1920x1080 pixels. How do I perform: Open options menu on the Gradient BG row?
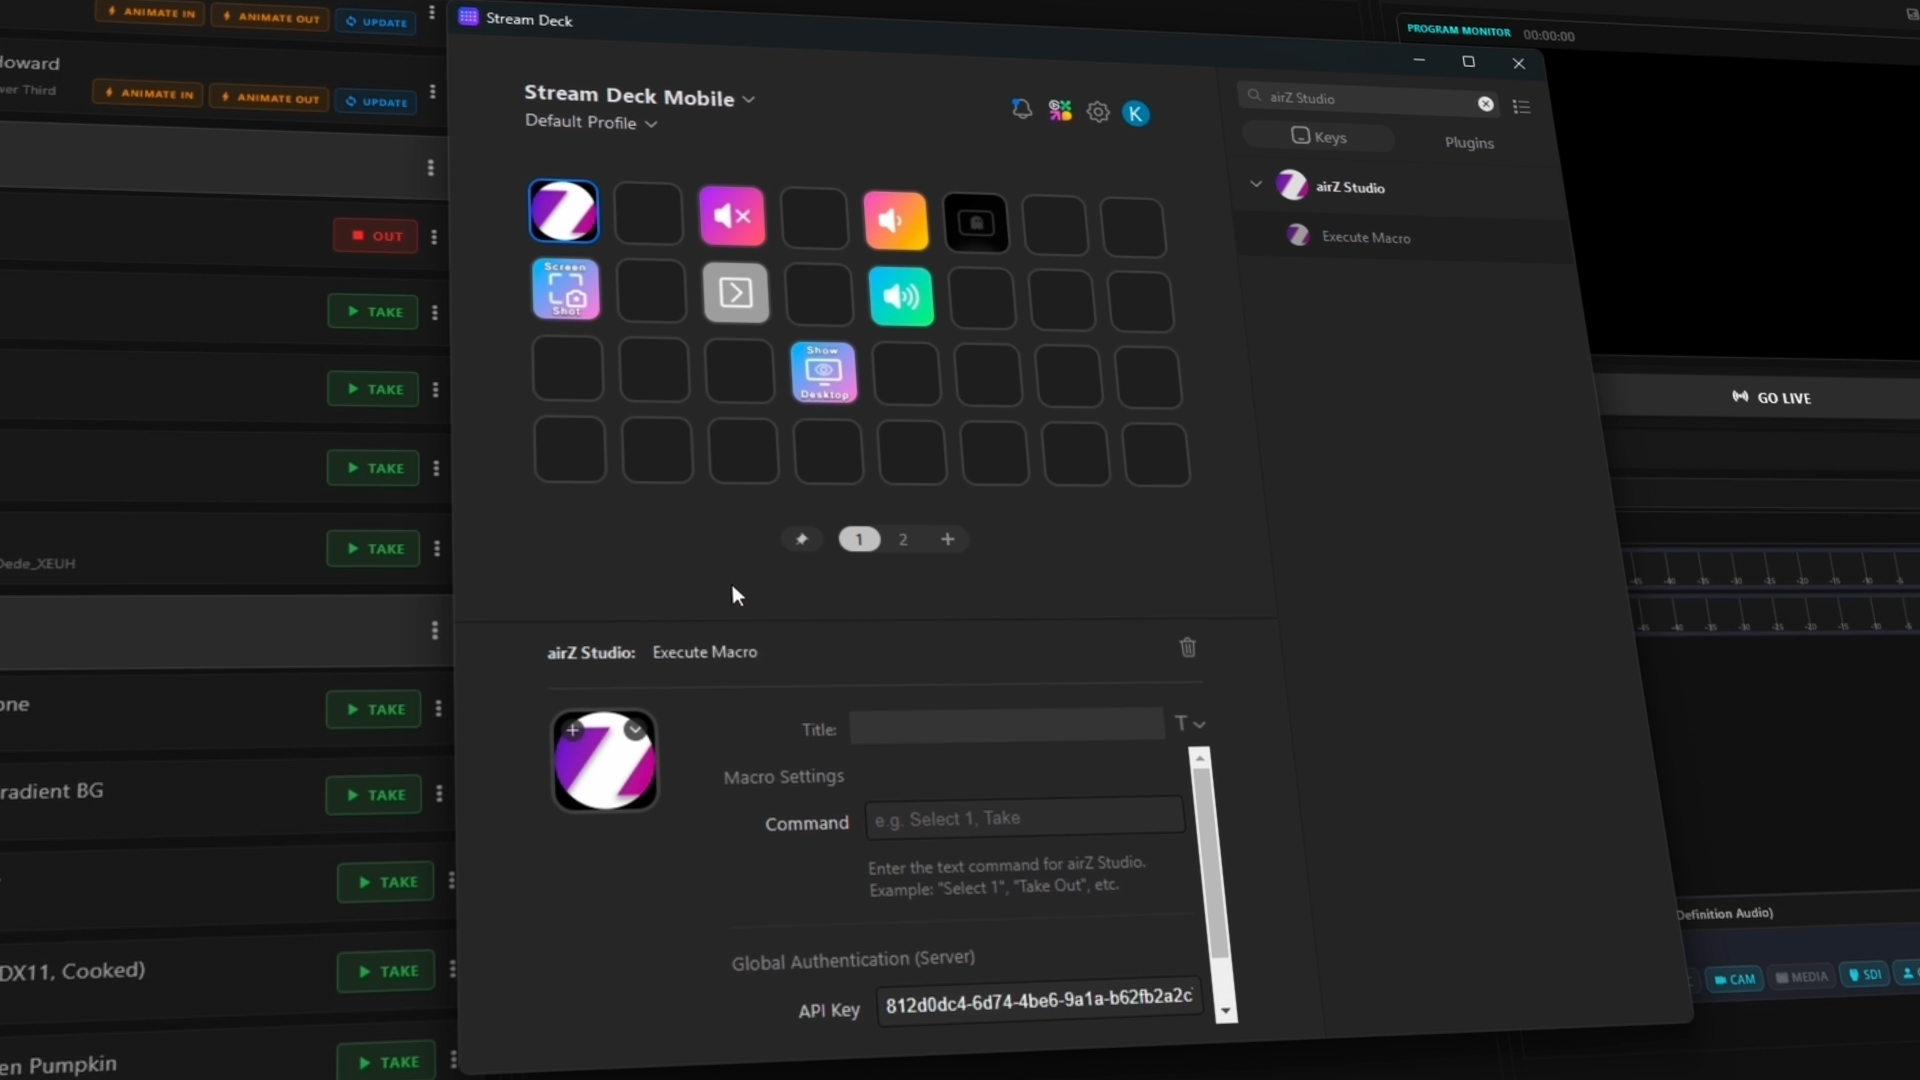[439, 794]
